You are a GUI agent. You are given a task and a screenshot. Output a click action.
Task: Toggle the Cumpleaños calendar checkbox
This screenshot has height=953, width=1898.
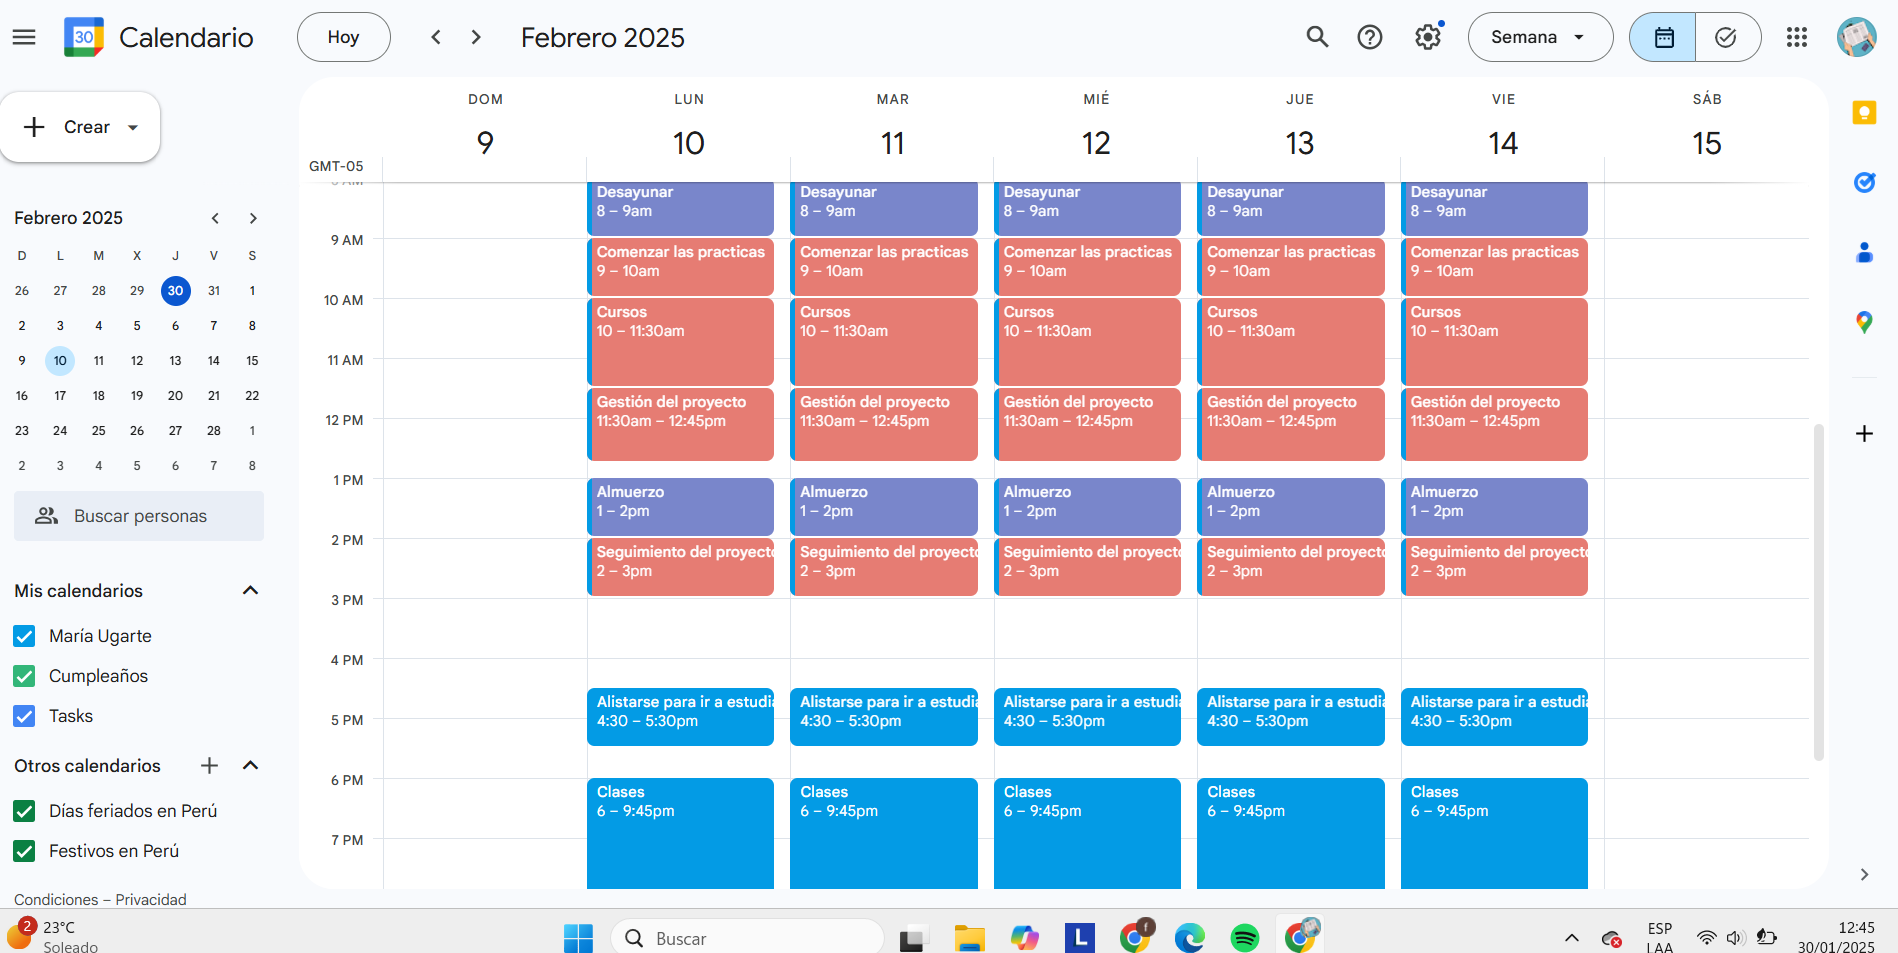(24, 676)
